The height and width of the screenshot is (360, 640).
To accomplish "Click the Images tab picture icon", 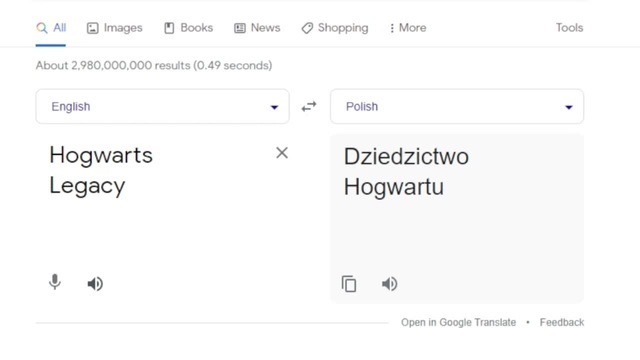I will 93,28.
